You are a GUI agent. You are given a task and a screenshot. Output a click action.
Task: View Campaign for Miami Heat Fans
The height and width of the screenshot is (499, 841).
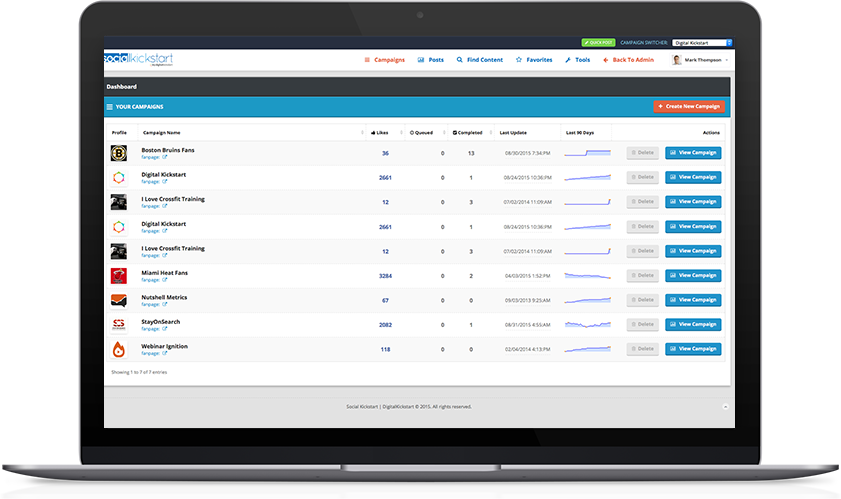pos(693,275)
